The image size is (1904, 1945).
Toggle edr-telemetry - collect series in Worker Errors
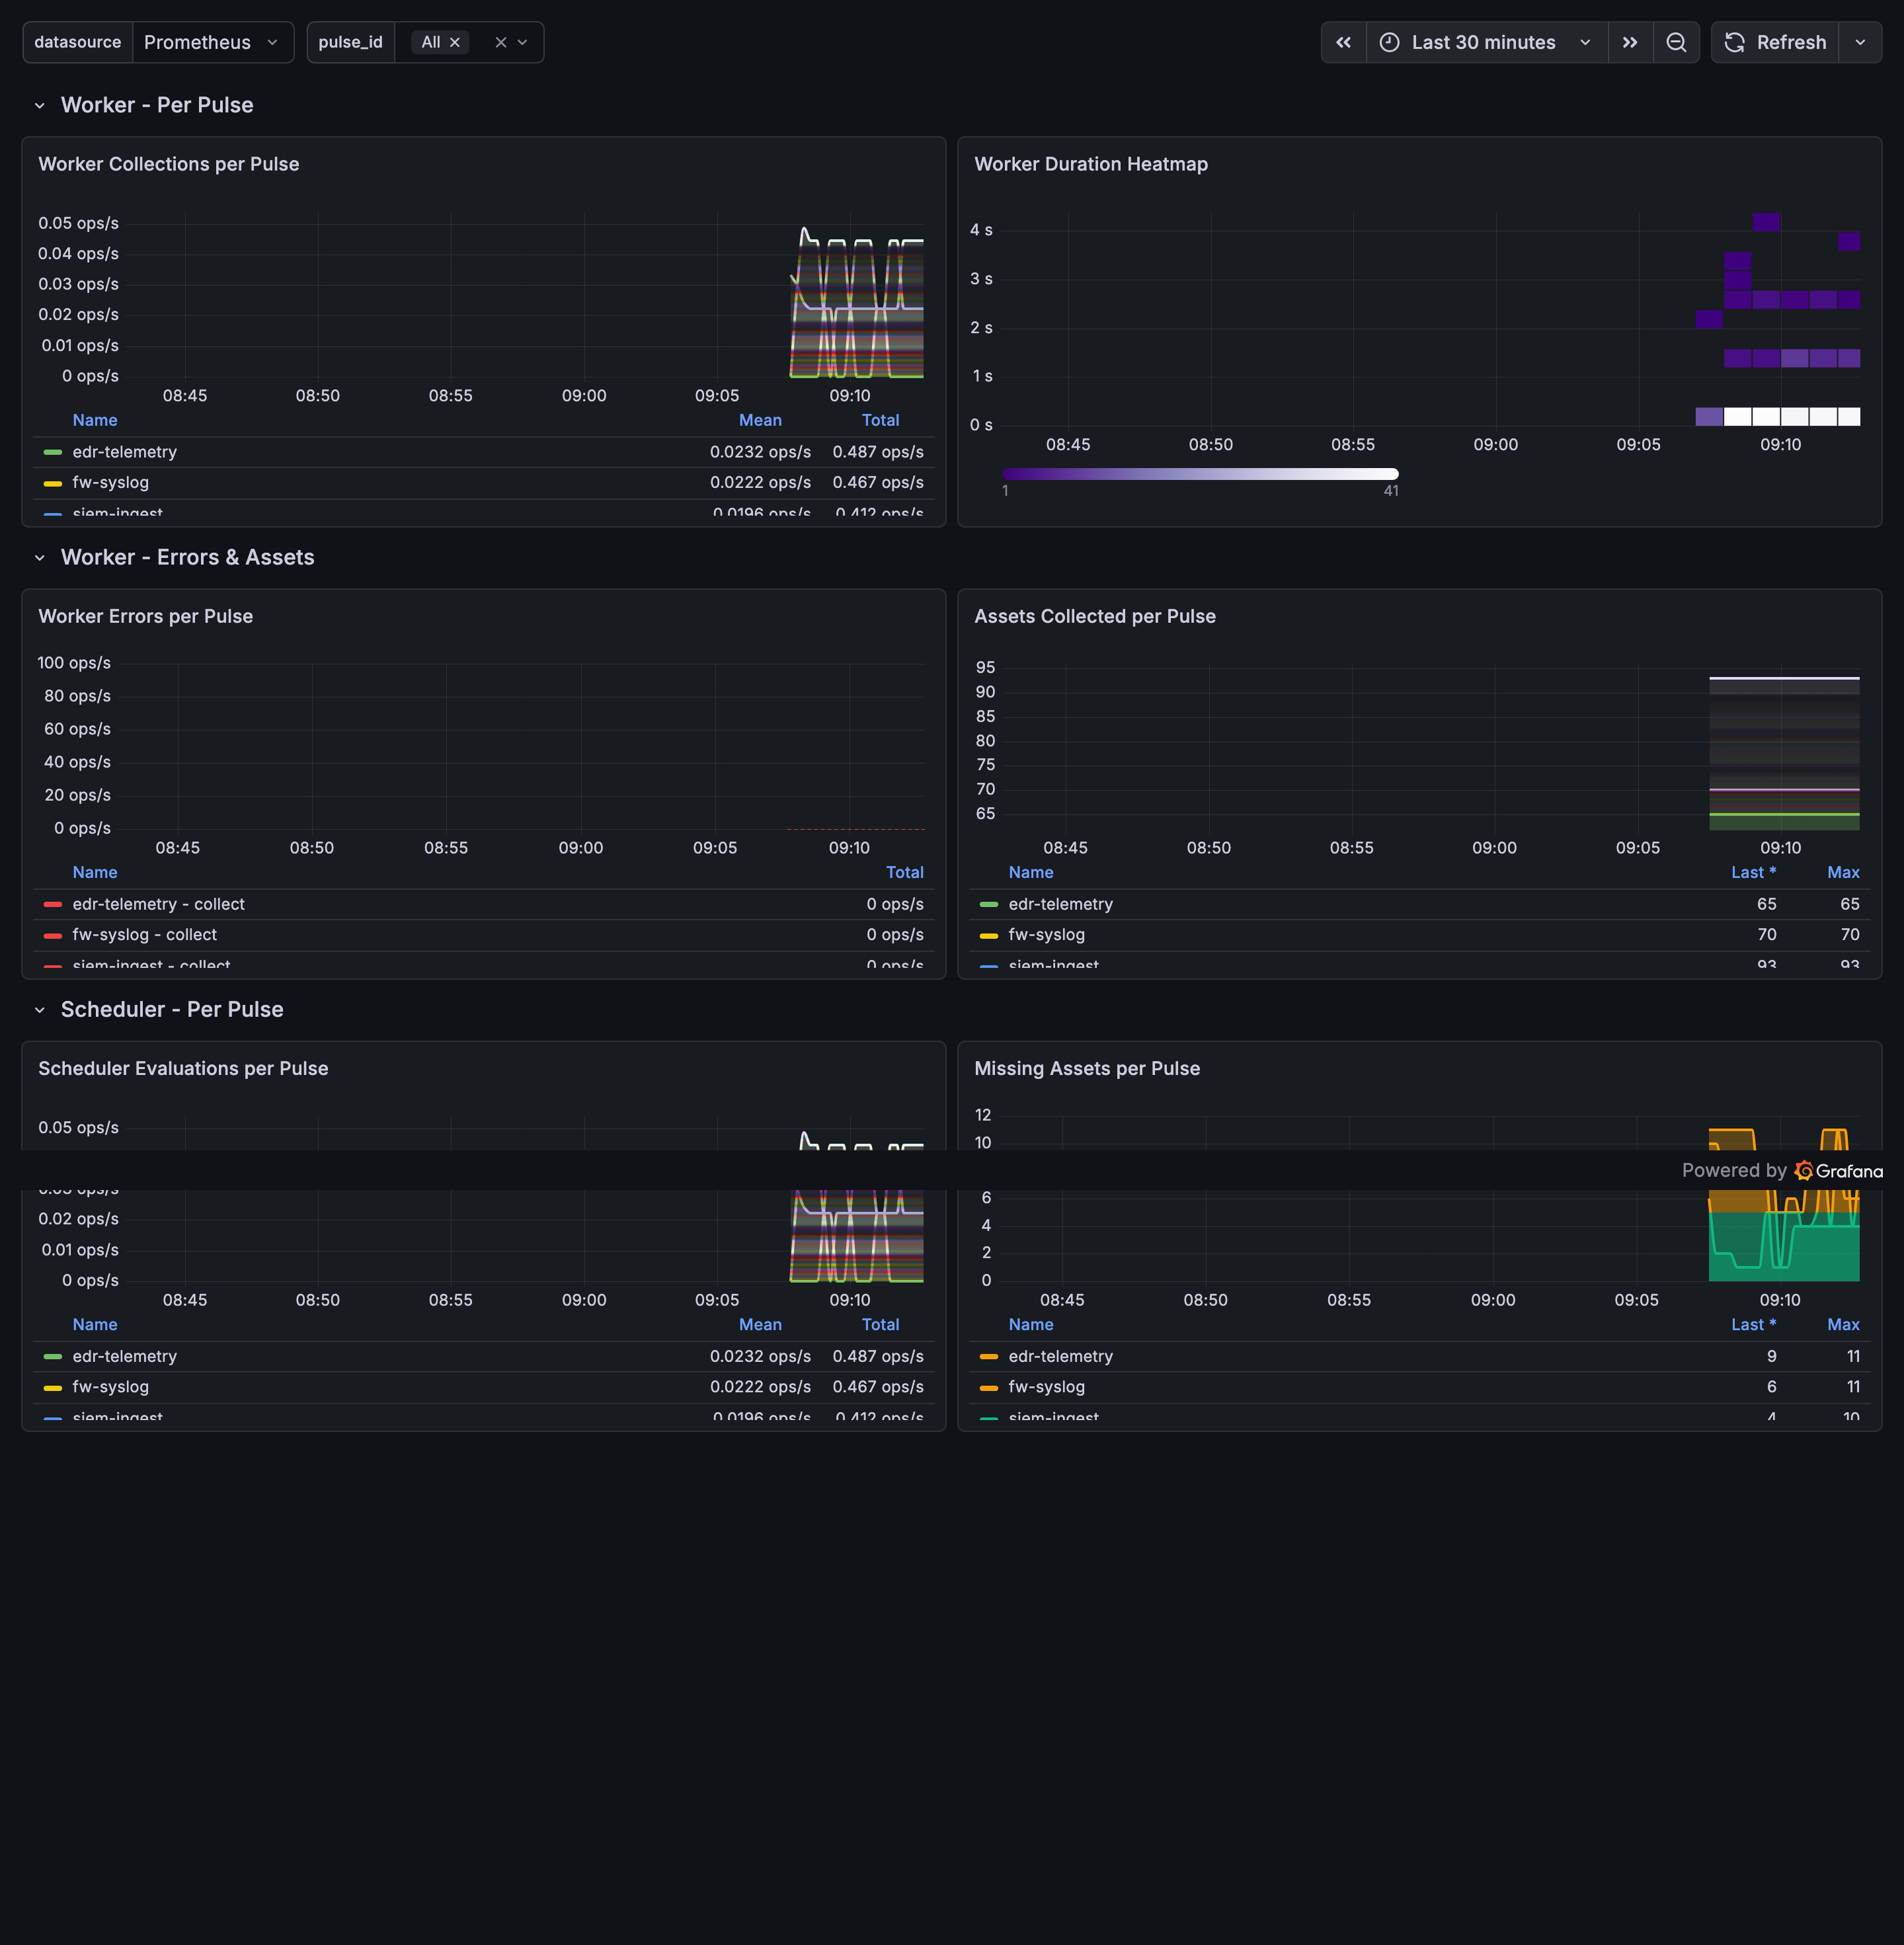158,904
